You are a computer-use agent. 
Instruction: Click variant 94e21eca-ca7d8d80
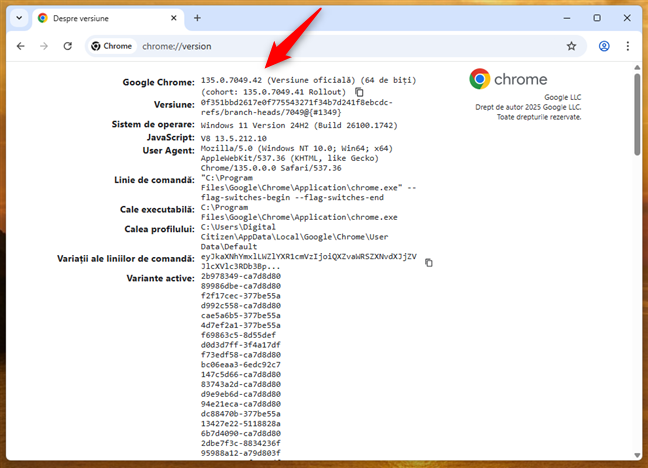tap(241, 404)
